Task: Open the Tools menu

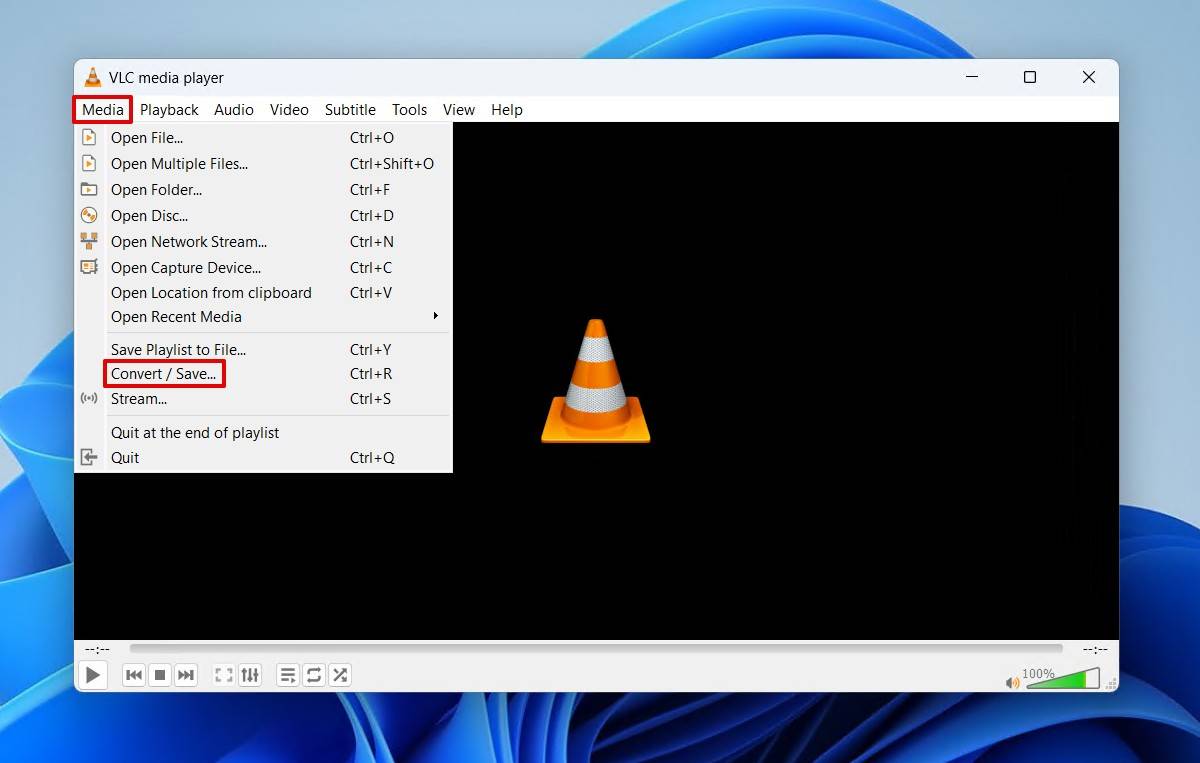Action: point(409,110)
